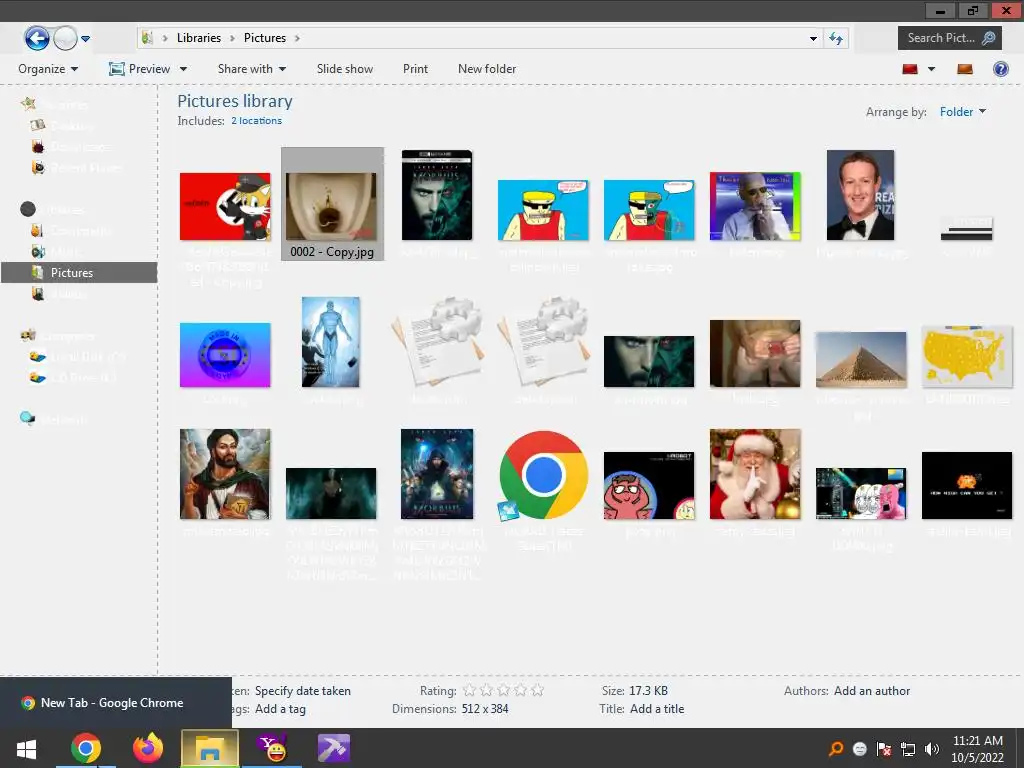Click Pictures in the address breadcrumb
The width and height of the screenshot is (1024, 768).
[264, 38]
